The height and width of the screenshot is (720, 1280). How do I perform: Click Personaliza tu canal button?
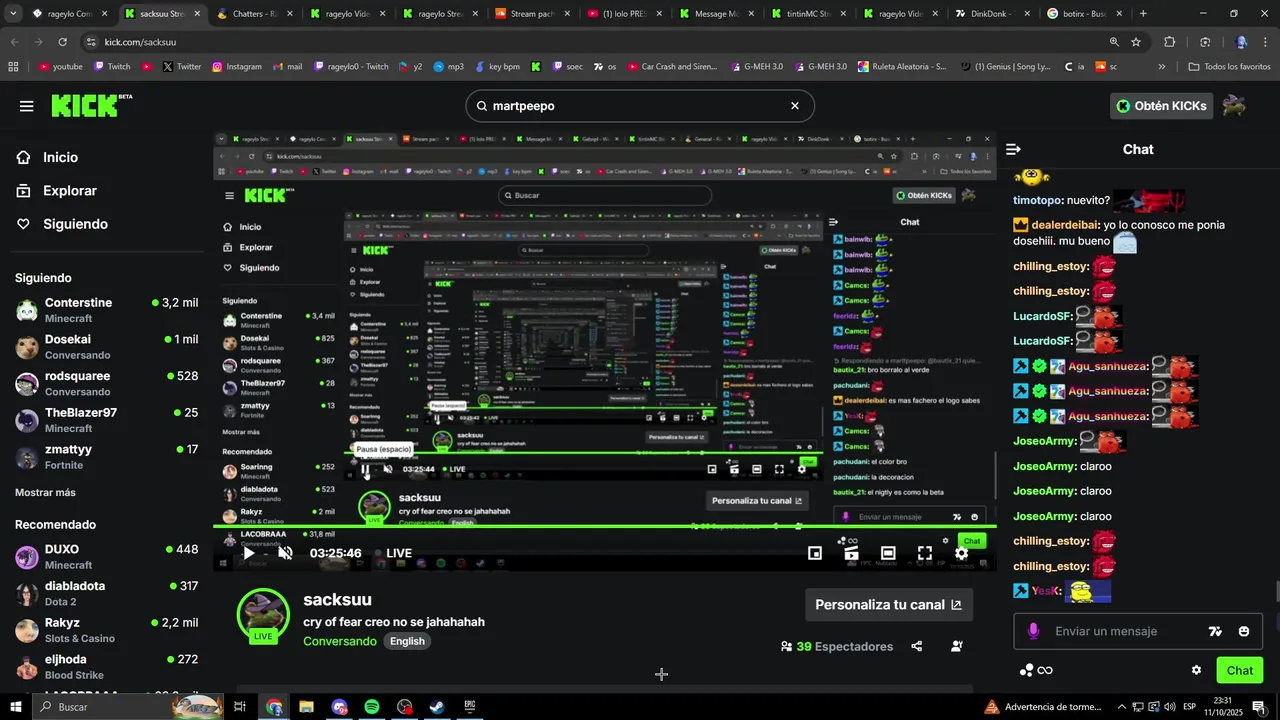pos(888,605)
